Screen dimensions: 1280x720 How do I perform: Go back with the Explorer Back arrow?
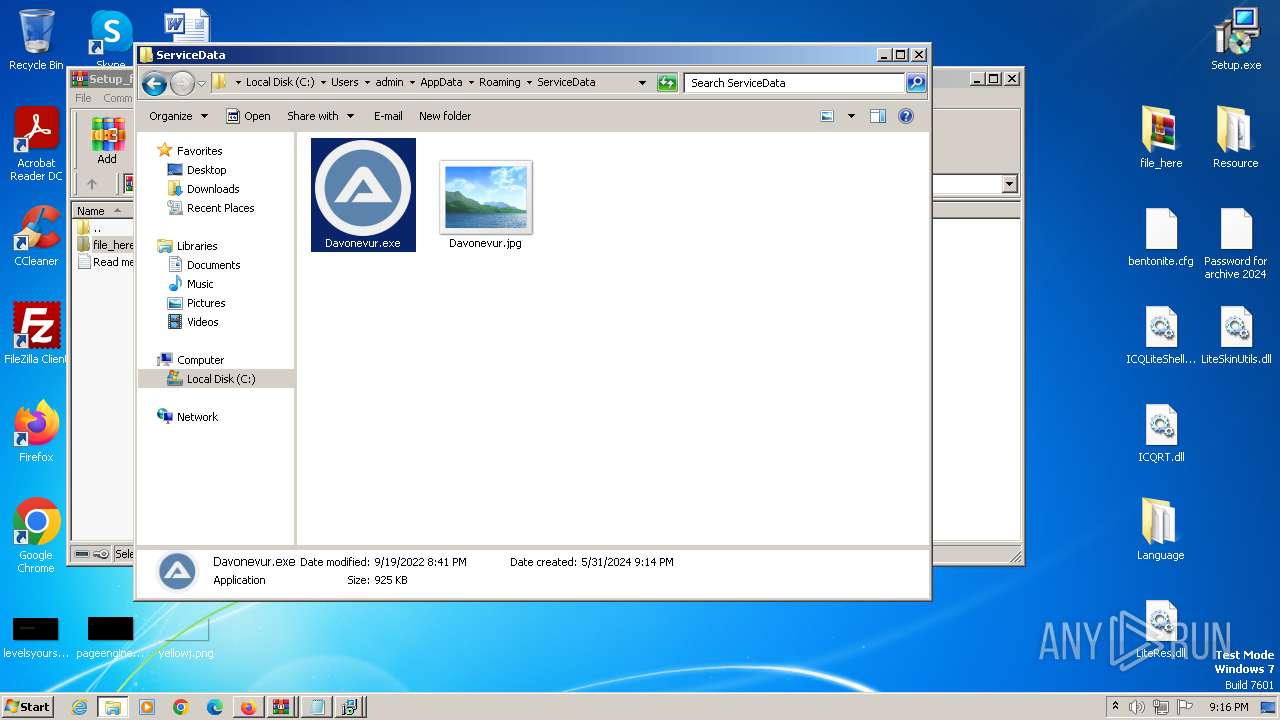(x=154, y=83)
